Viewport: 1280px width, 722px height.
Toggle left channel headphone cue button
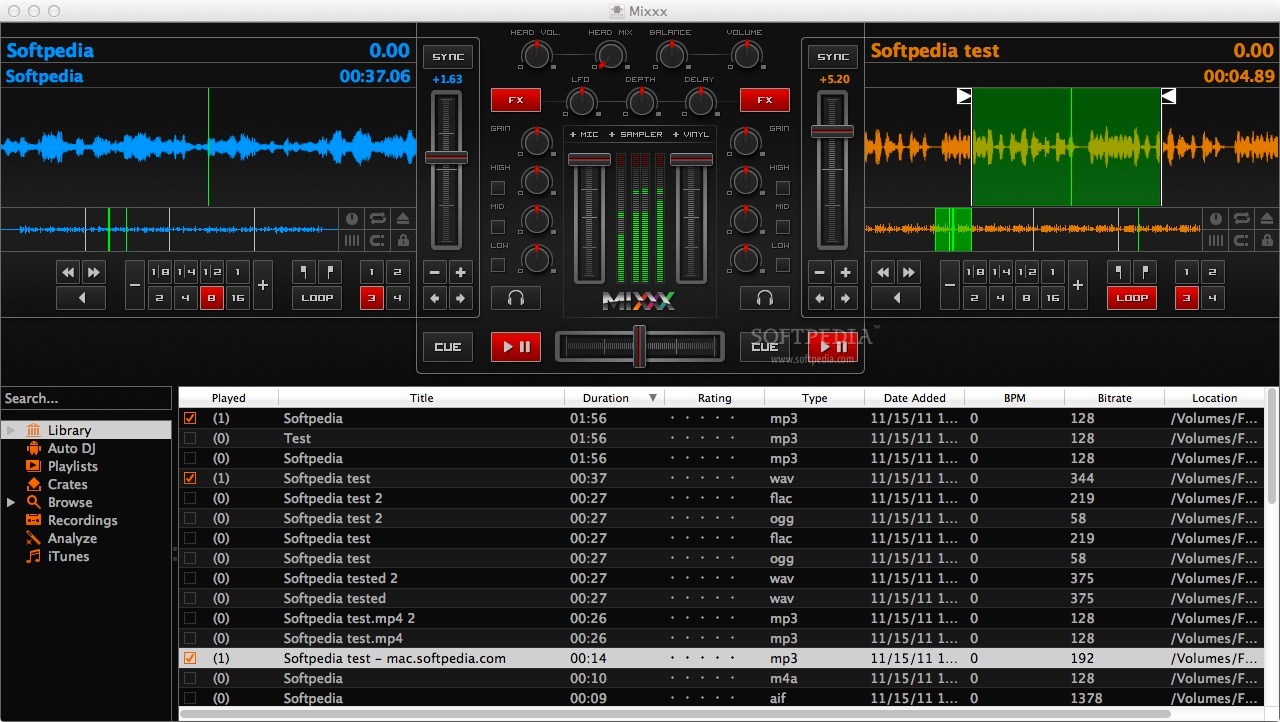point(516,298)
